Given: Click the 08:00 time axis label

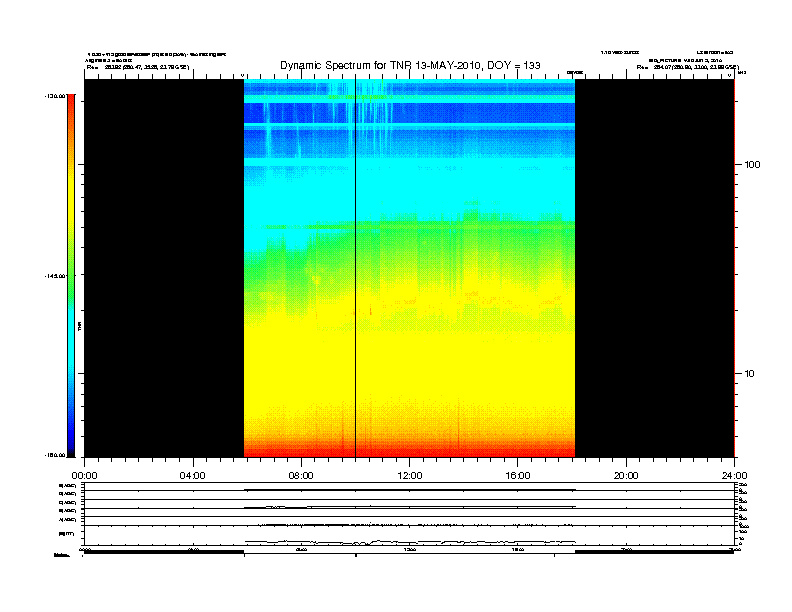Looking at the screenshot, I should (x=301, y=476).
